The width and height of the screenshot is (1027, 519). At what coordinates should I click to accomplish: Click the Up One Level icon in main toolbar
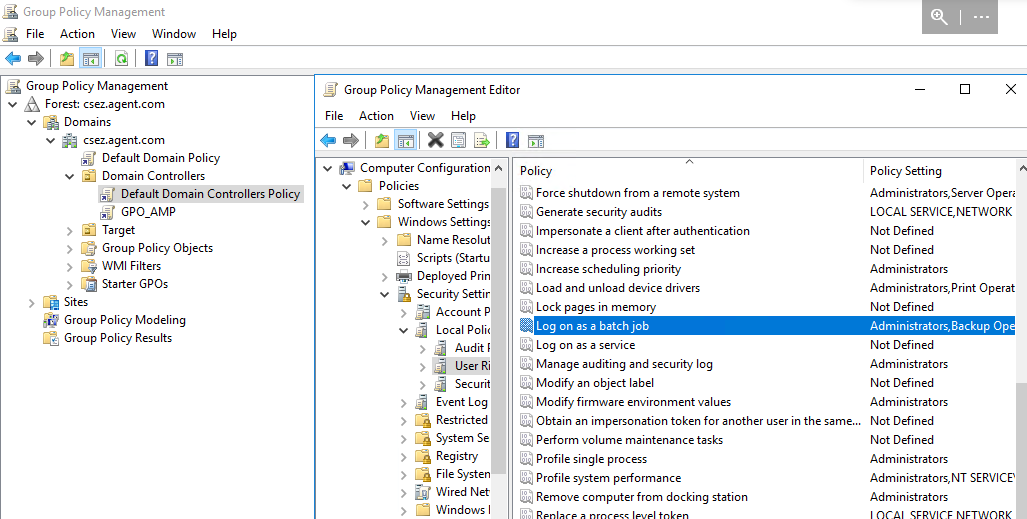(x=66, y=59)
